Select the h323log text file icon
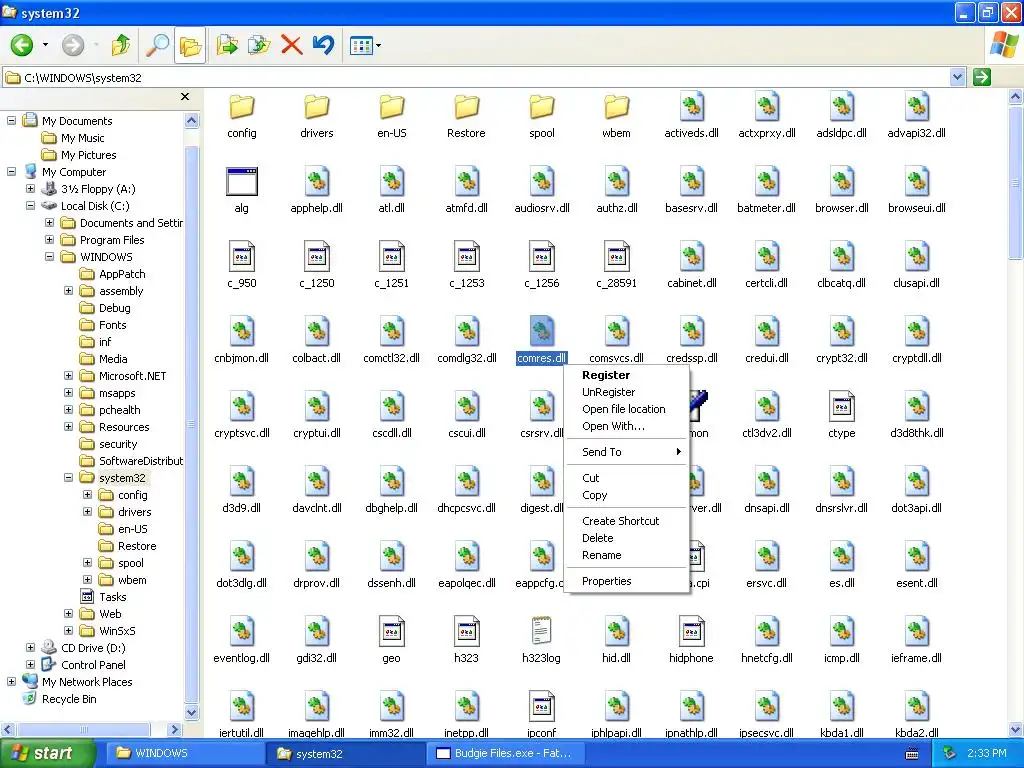Image resolution: width=1024 pixels, height=768 pixels. click(x=541, y=632)
